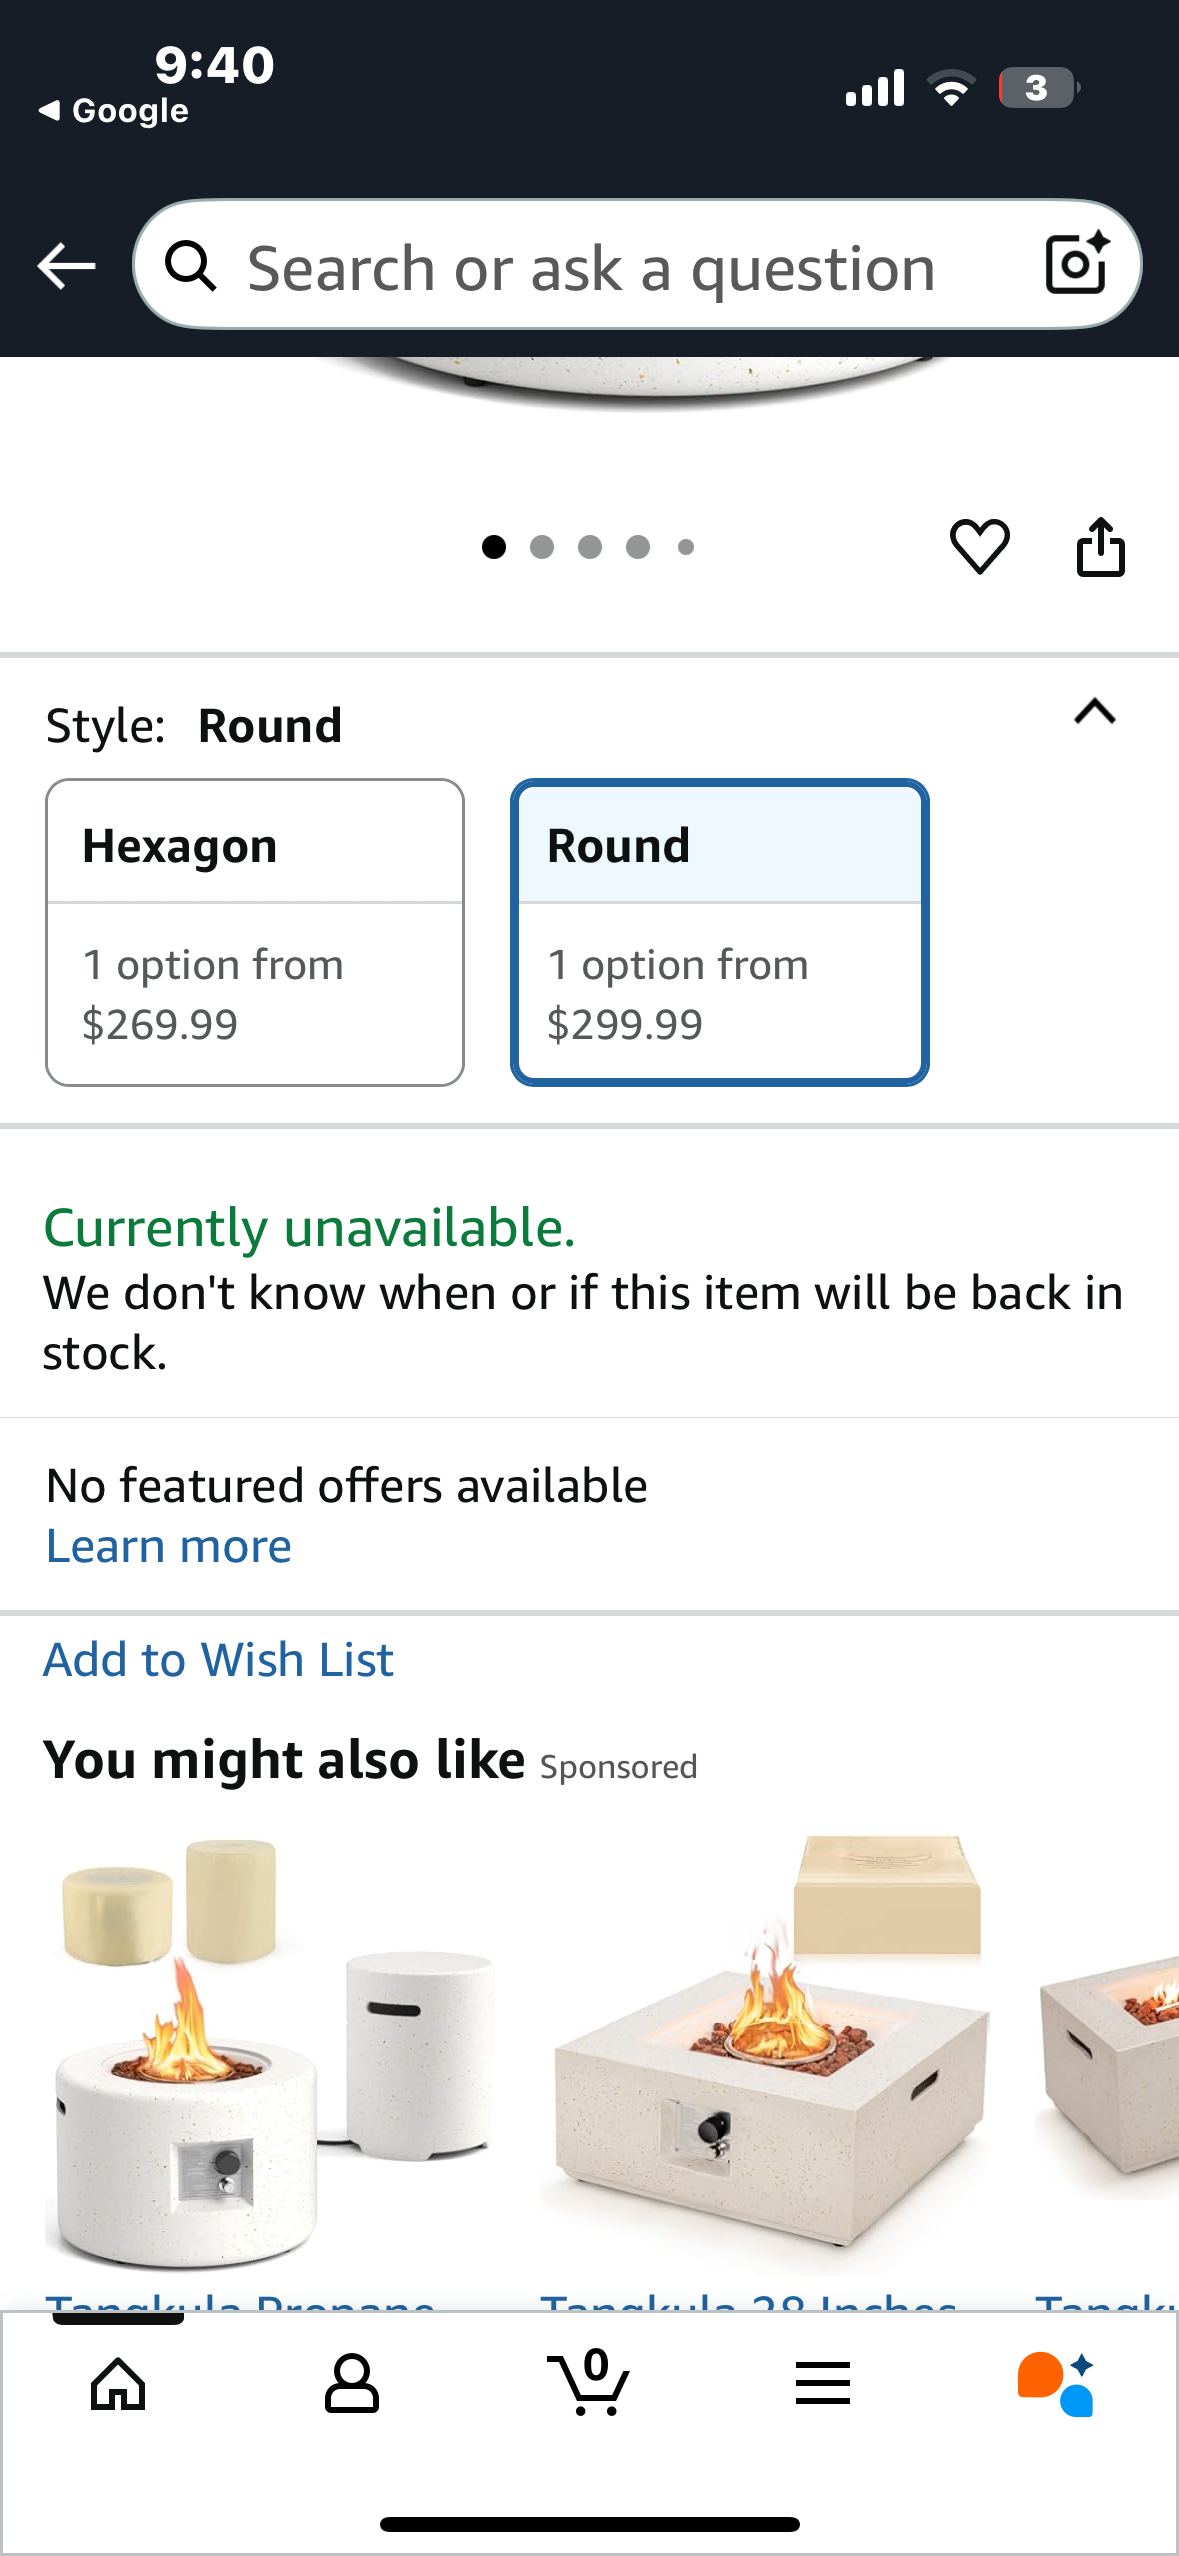
Task: Collapse the Style section chevron
Action: click(x=1095, y=712)
